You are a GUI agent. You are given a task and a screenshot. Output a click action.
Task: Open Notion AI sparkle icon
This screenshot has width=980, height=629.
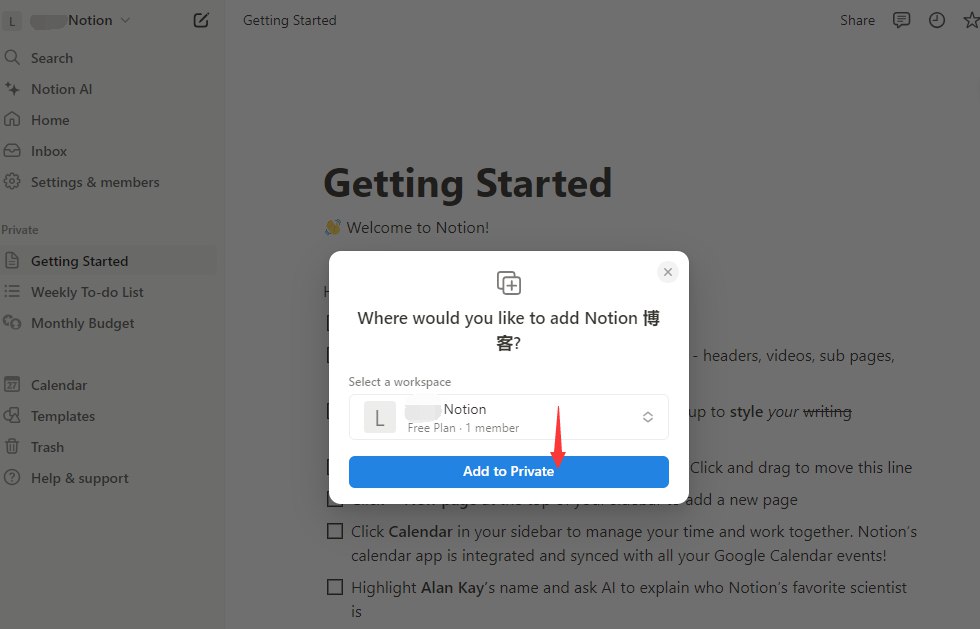click(12, 89)
